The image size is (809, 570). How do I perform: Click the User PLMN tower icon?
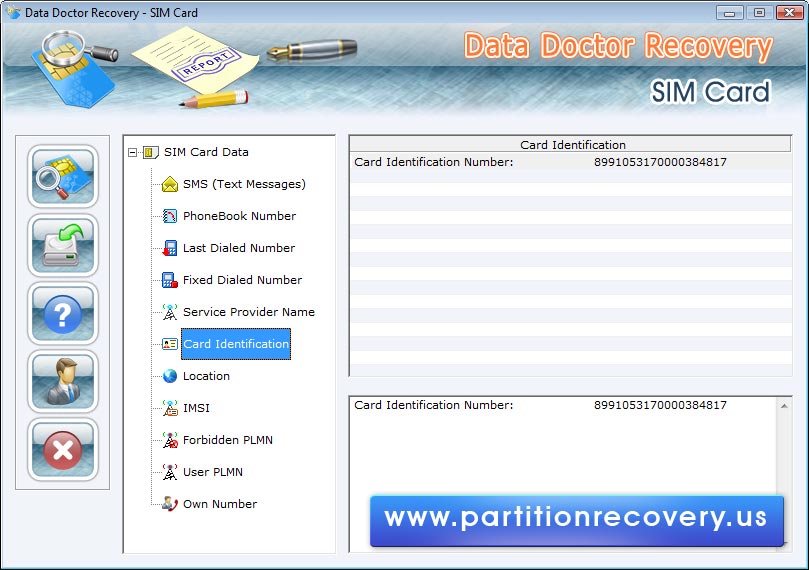click(x=170, y=472)
